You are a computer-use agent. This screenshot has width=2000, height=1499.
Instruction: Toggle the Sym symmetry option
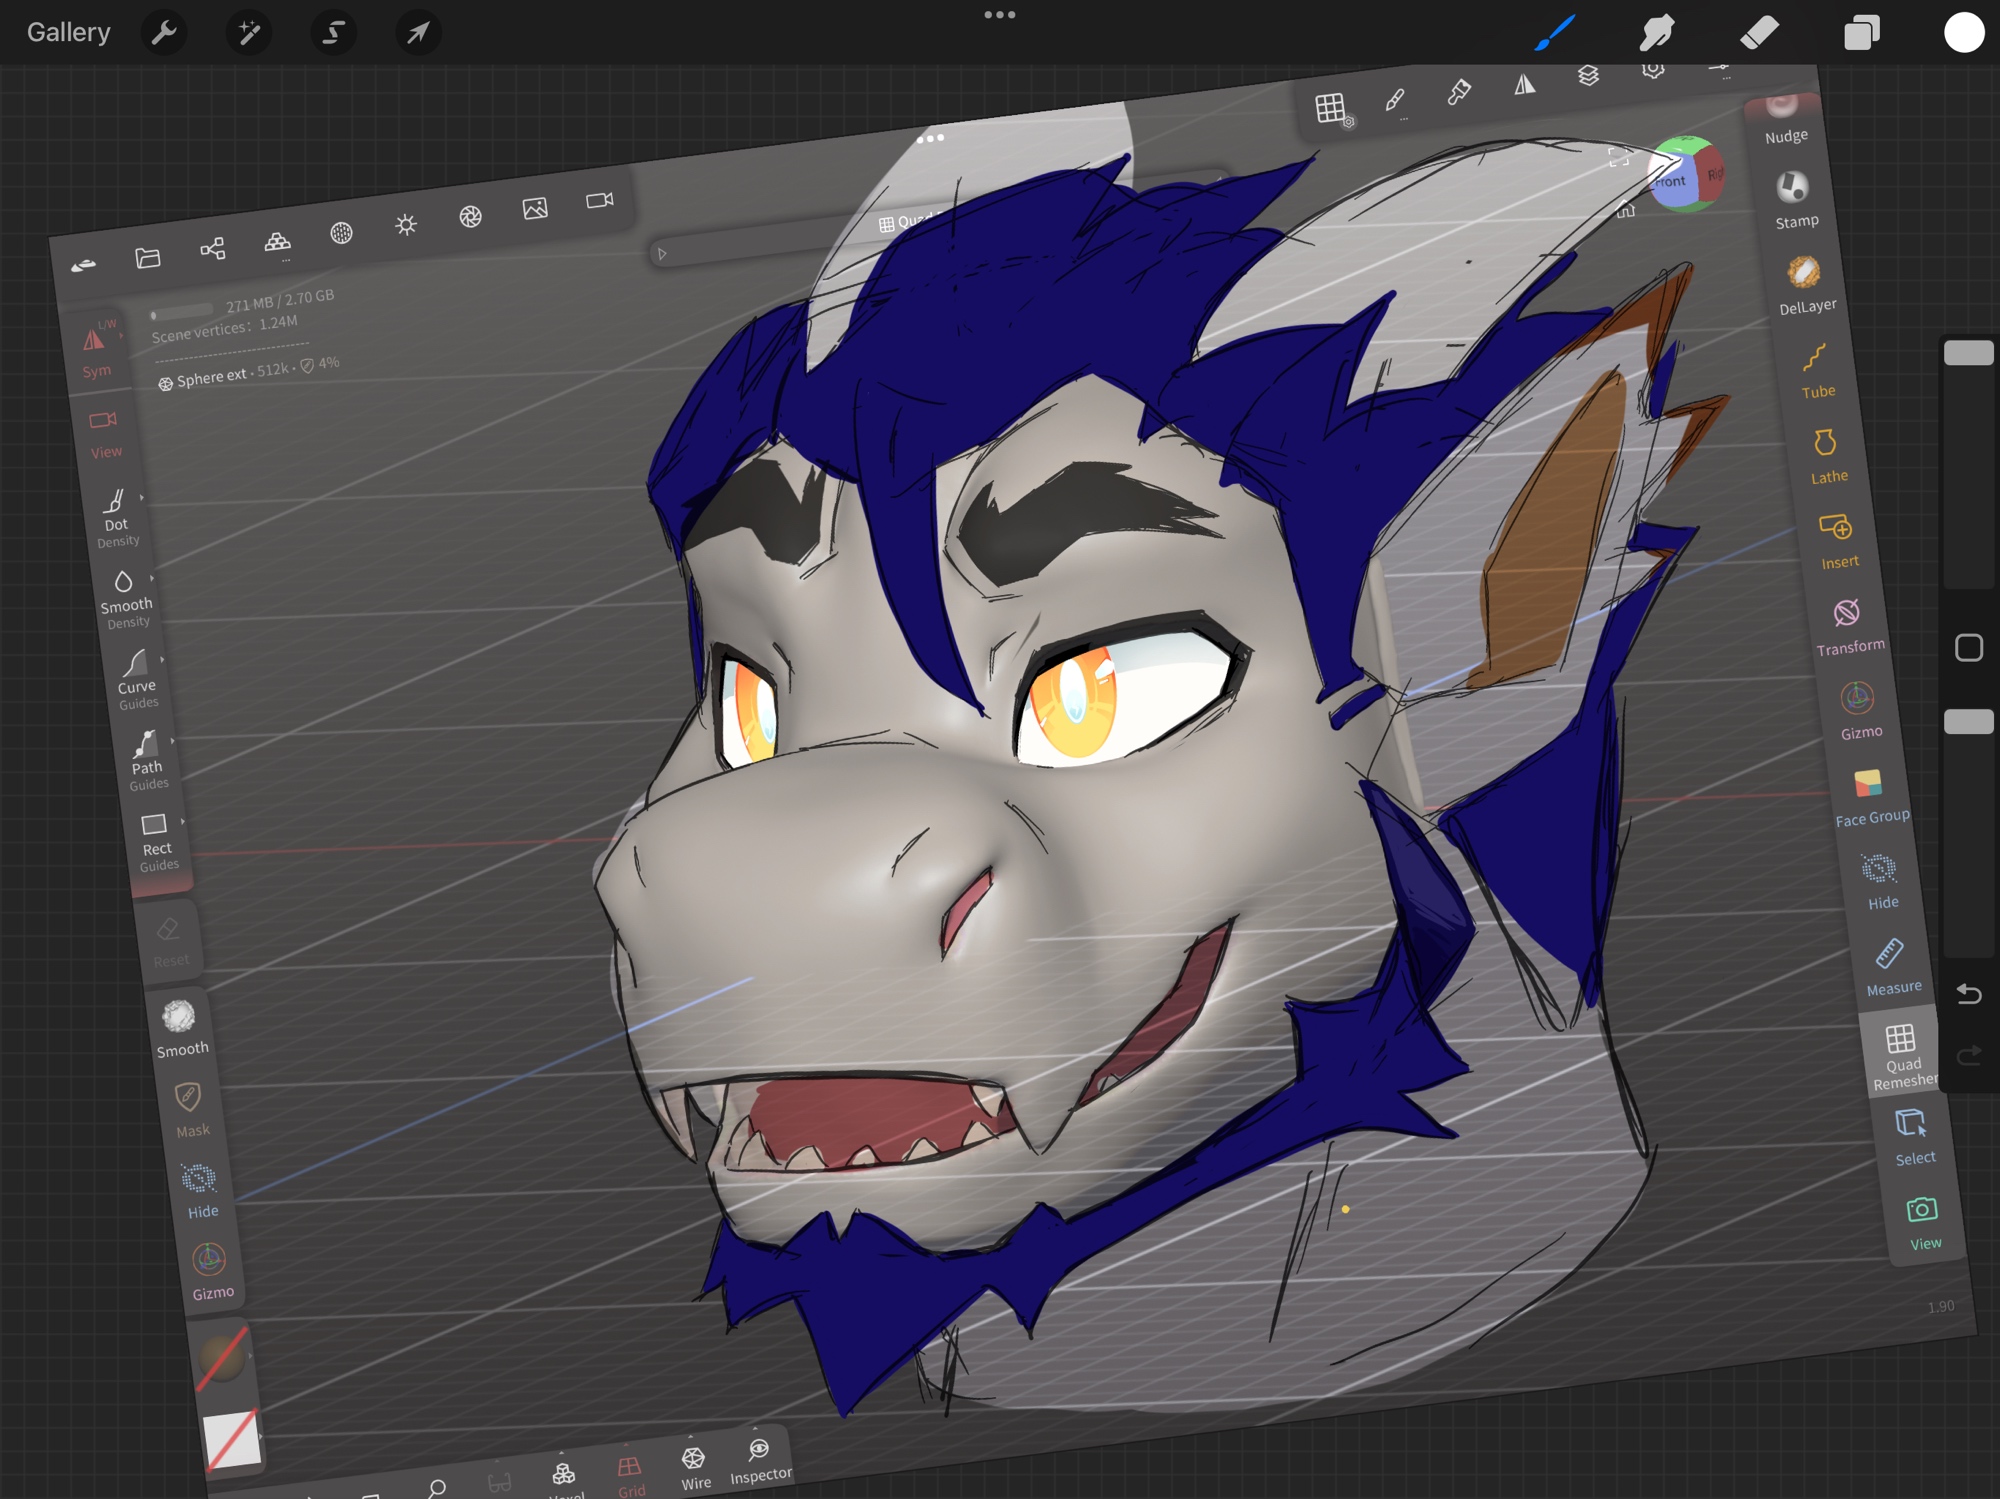coord(96,350)
